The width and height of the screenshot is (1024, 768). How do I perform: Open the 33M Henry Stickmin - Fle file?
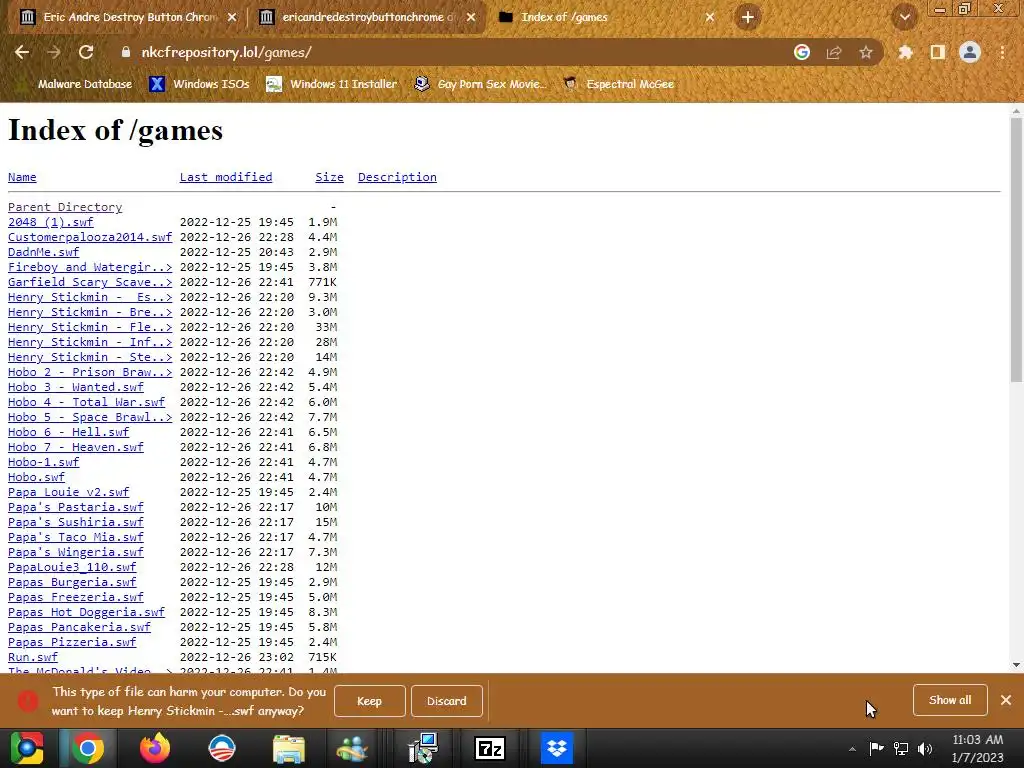point(90,327)
